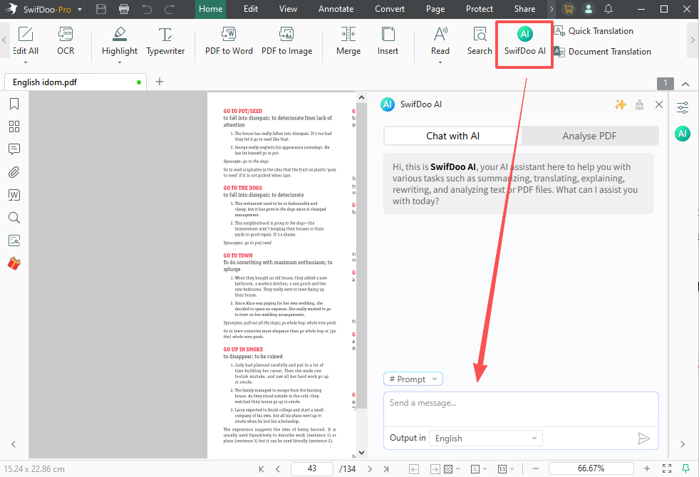Open the Search tool in ribbon
Screen dimensions: 700x477
click(x=479, y=42)
